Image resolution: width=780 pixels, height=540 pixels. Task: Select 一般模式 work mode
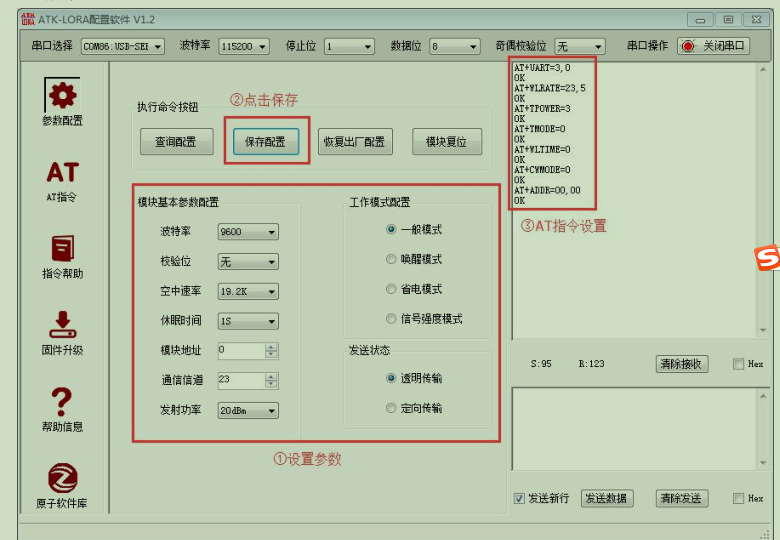(x=391, y=229)
